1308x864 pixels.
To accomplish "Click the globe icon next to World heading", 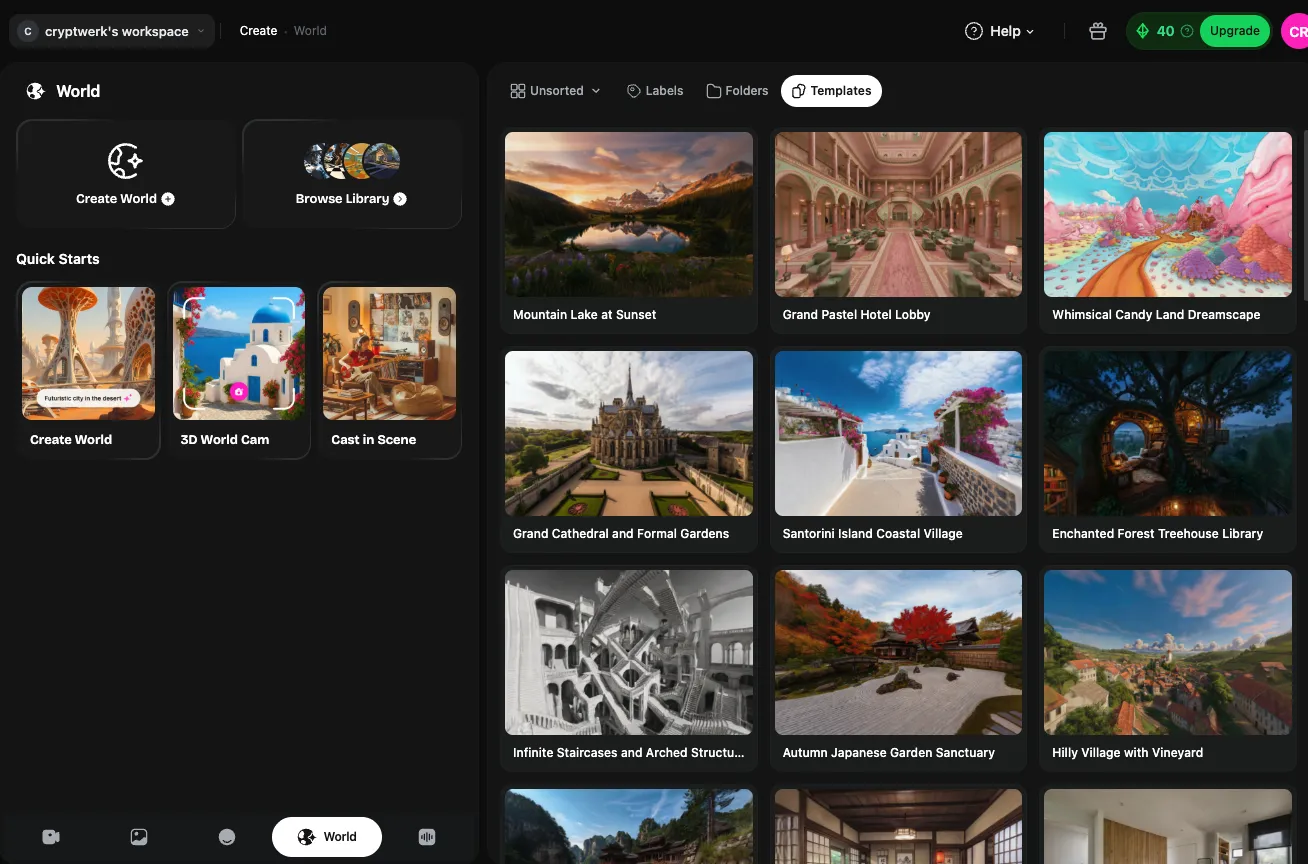I will [36, 91].
